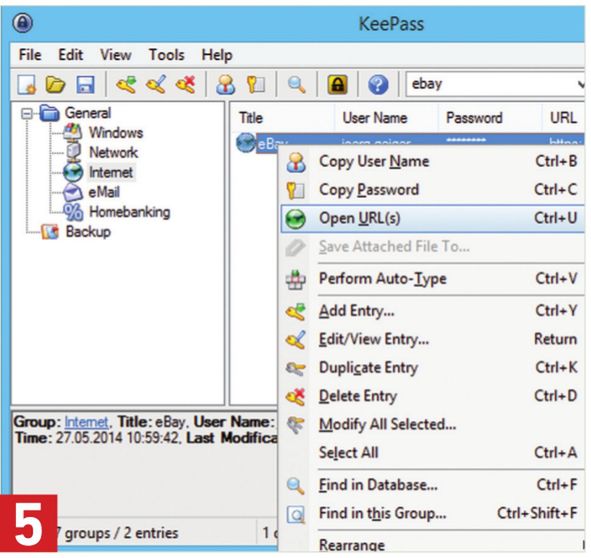Viewport: 591px width, 558px height.
Task: Open the quick search dropdown arrow
Action: [581, 84]
